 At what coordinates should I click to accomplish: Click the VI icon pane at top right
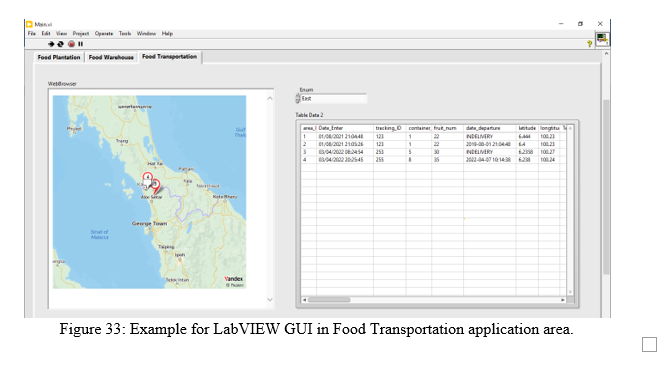click(x=602, y=39)
